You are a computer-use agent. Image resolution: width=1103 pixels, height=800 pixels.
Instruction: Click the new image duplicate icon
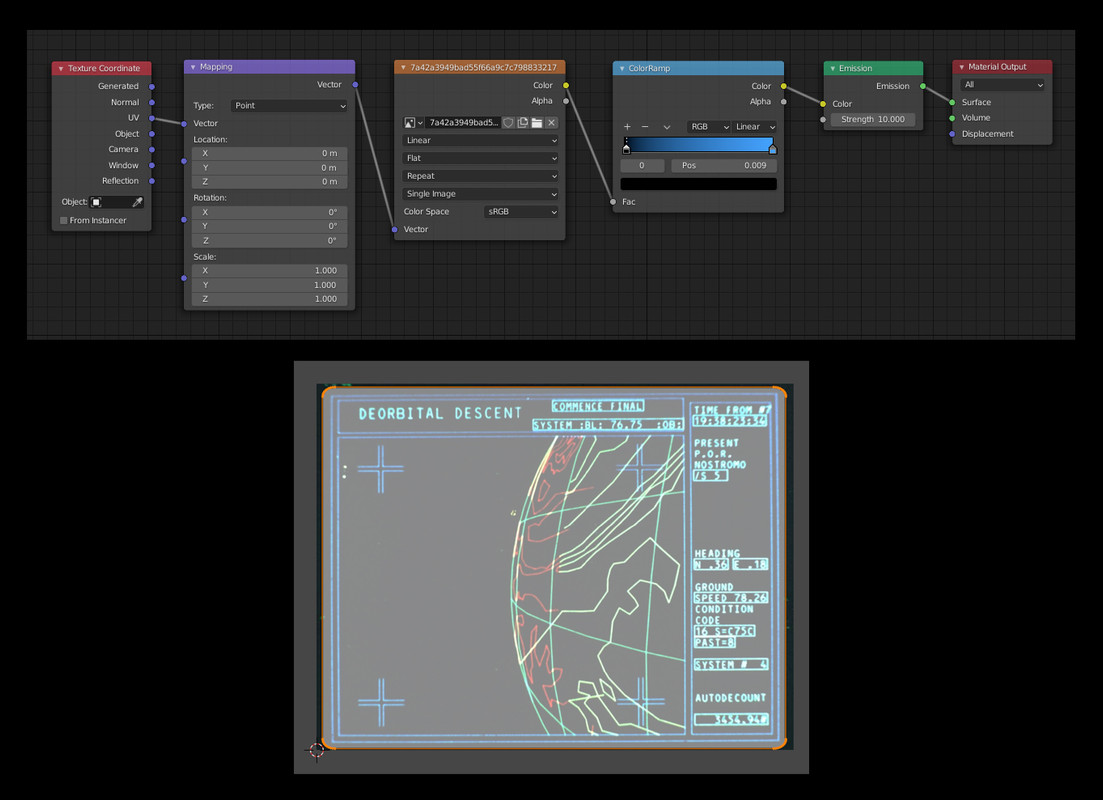click(523, 122)
